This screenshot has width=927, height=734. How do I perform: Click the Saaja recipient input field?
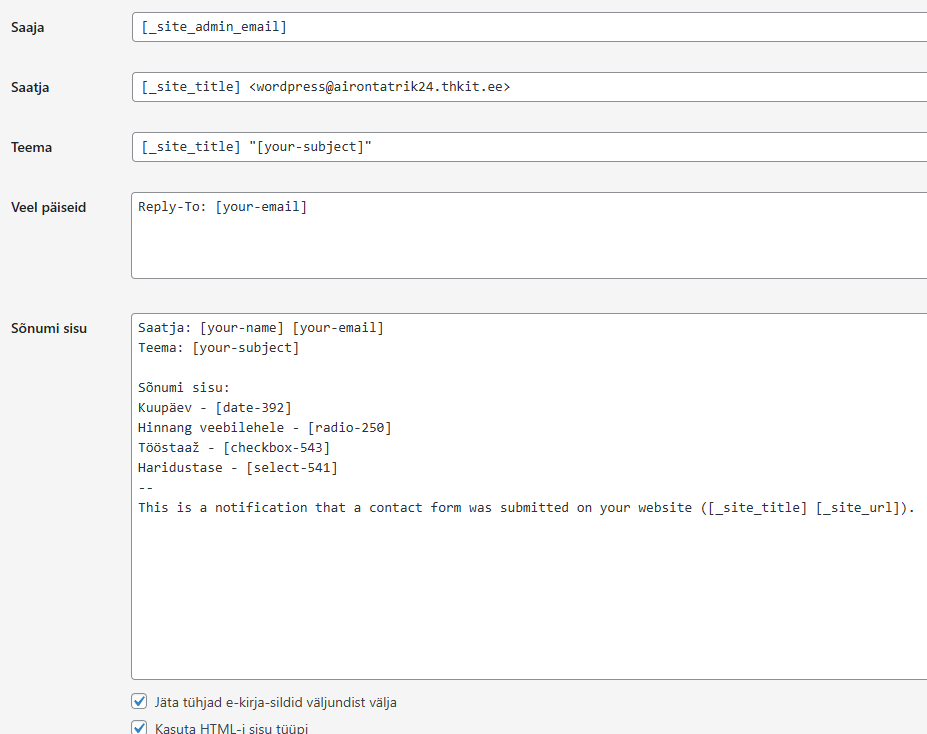(x=528, y=27)
